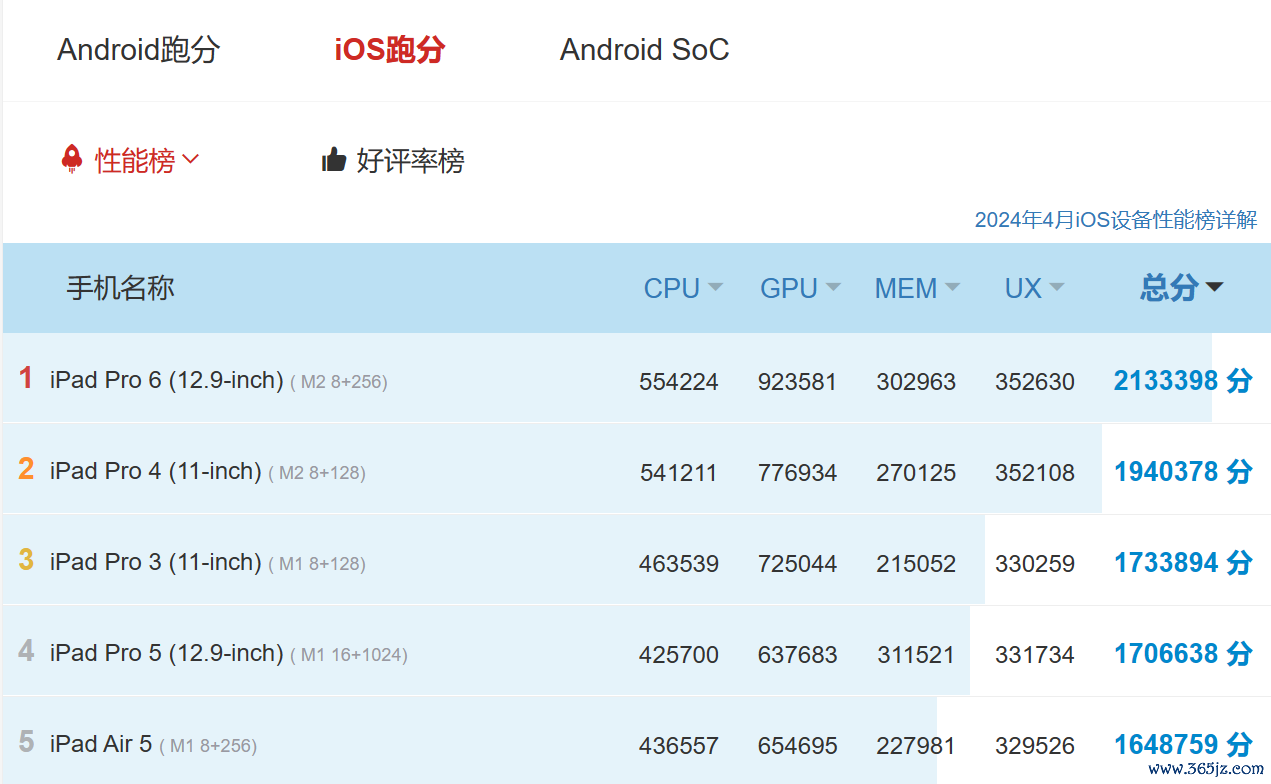Click spec label ( M2 8+256)
Screen dimensions: 1271x784
point(339,382)
